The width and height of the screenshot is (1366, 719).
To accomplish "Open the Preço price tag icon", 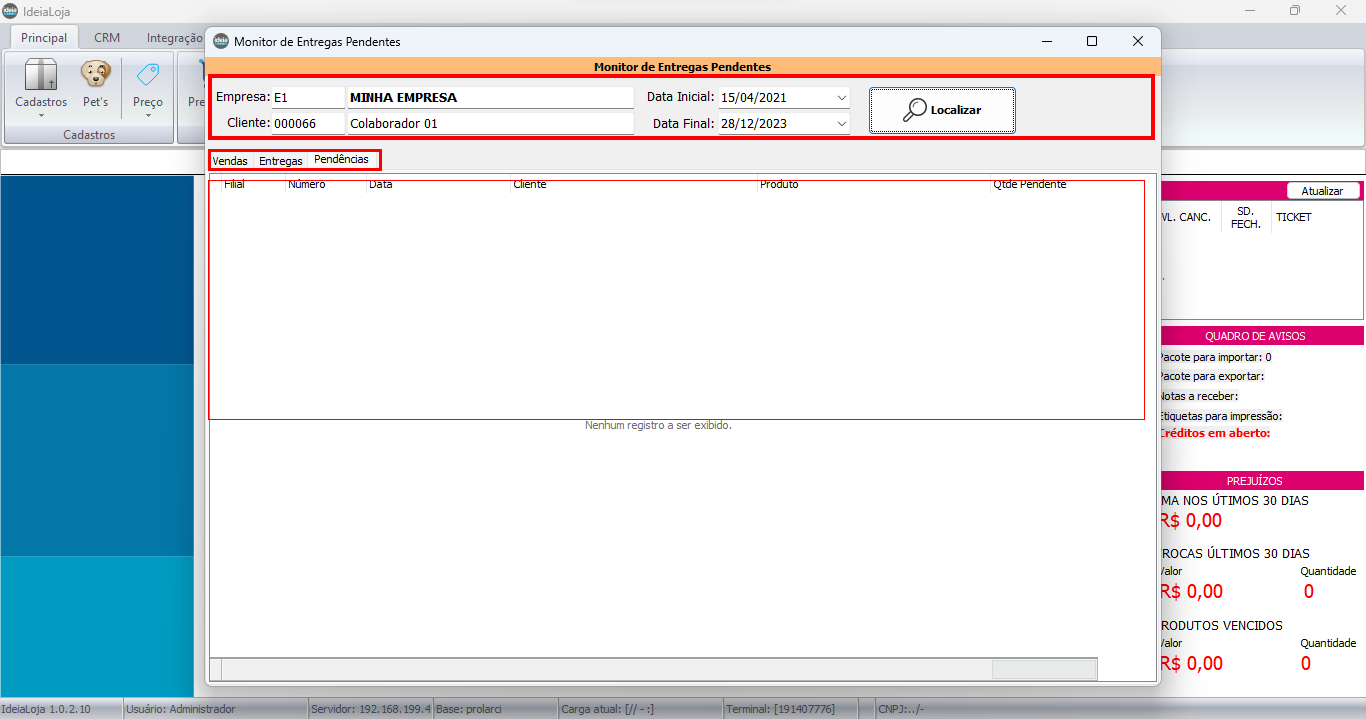I will coord(148,75).
